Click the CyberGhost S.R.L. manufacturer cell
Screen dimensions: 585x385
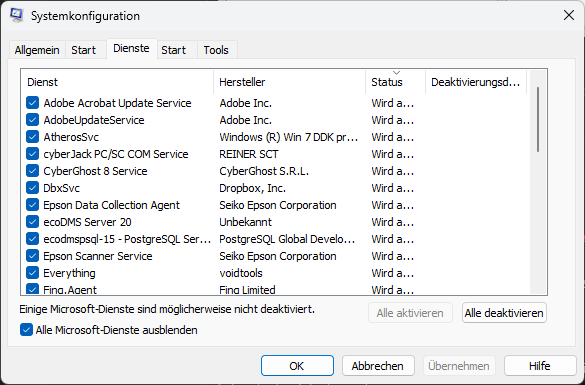[264, 171]
